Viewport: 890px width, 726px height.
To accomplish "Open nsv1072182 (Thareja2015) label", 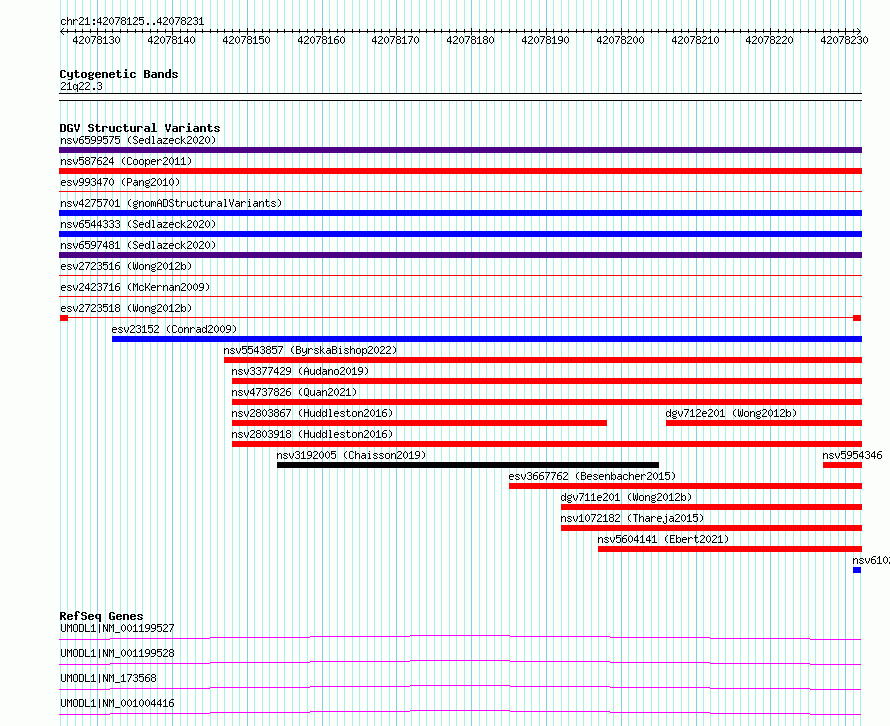I will click(632, 518).
